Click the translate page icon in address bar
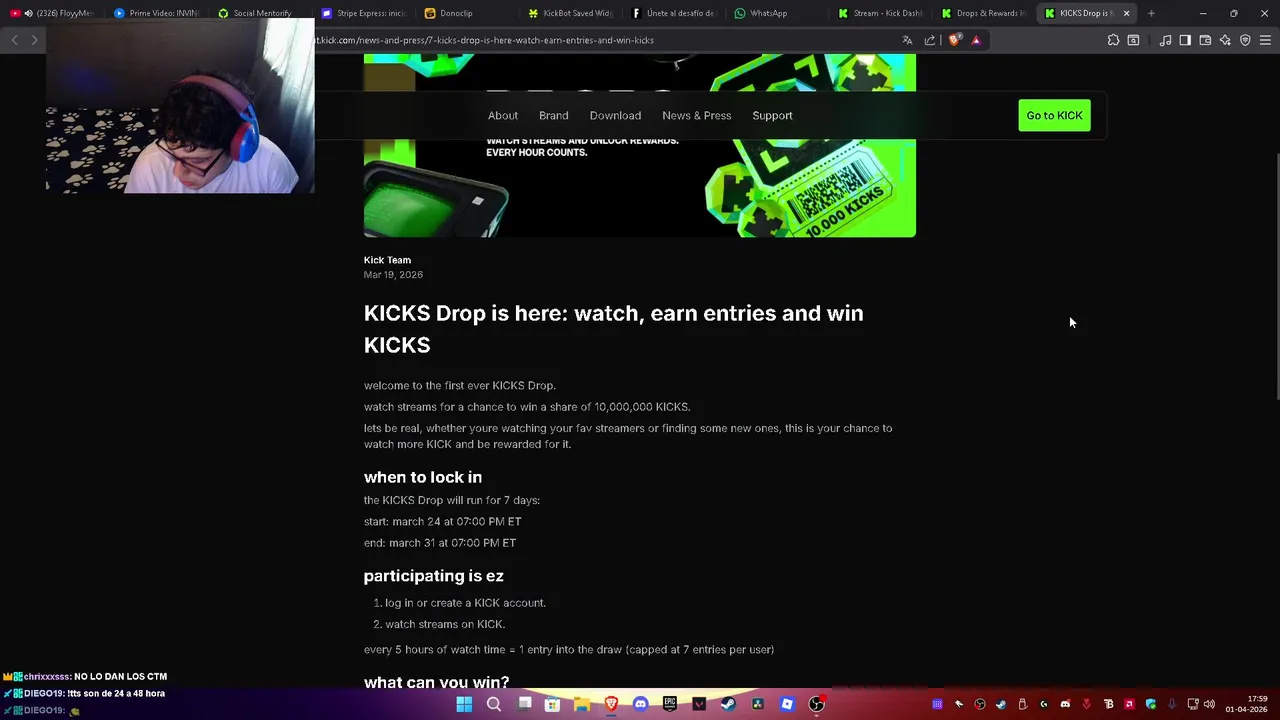The height and width of the screenshot is (720, 1280). pos(907,40)
